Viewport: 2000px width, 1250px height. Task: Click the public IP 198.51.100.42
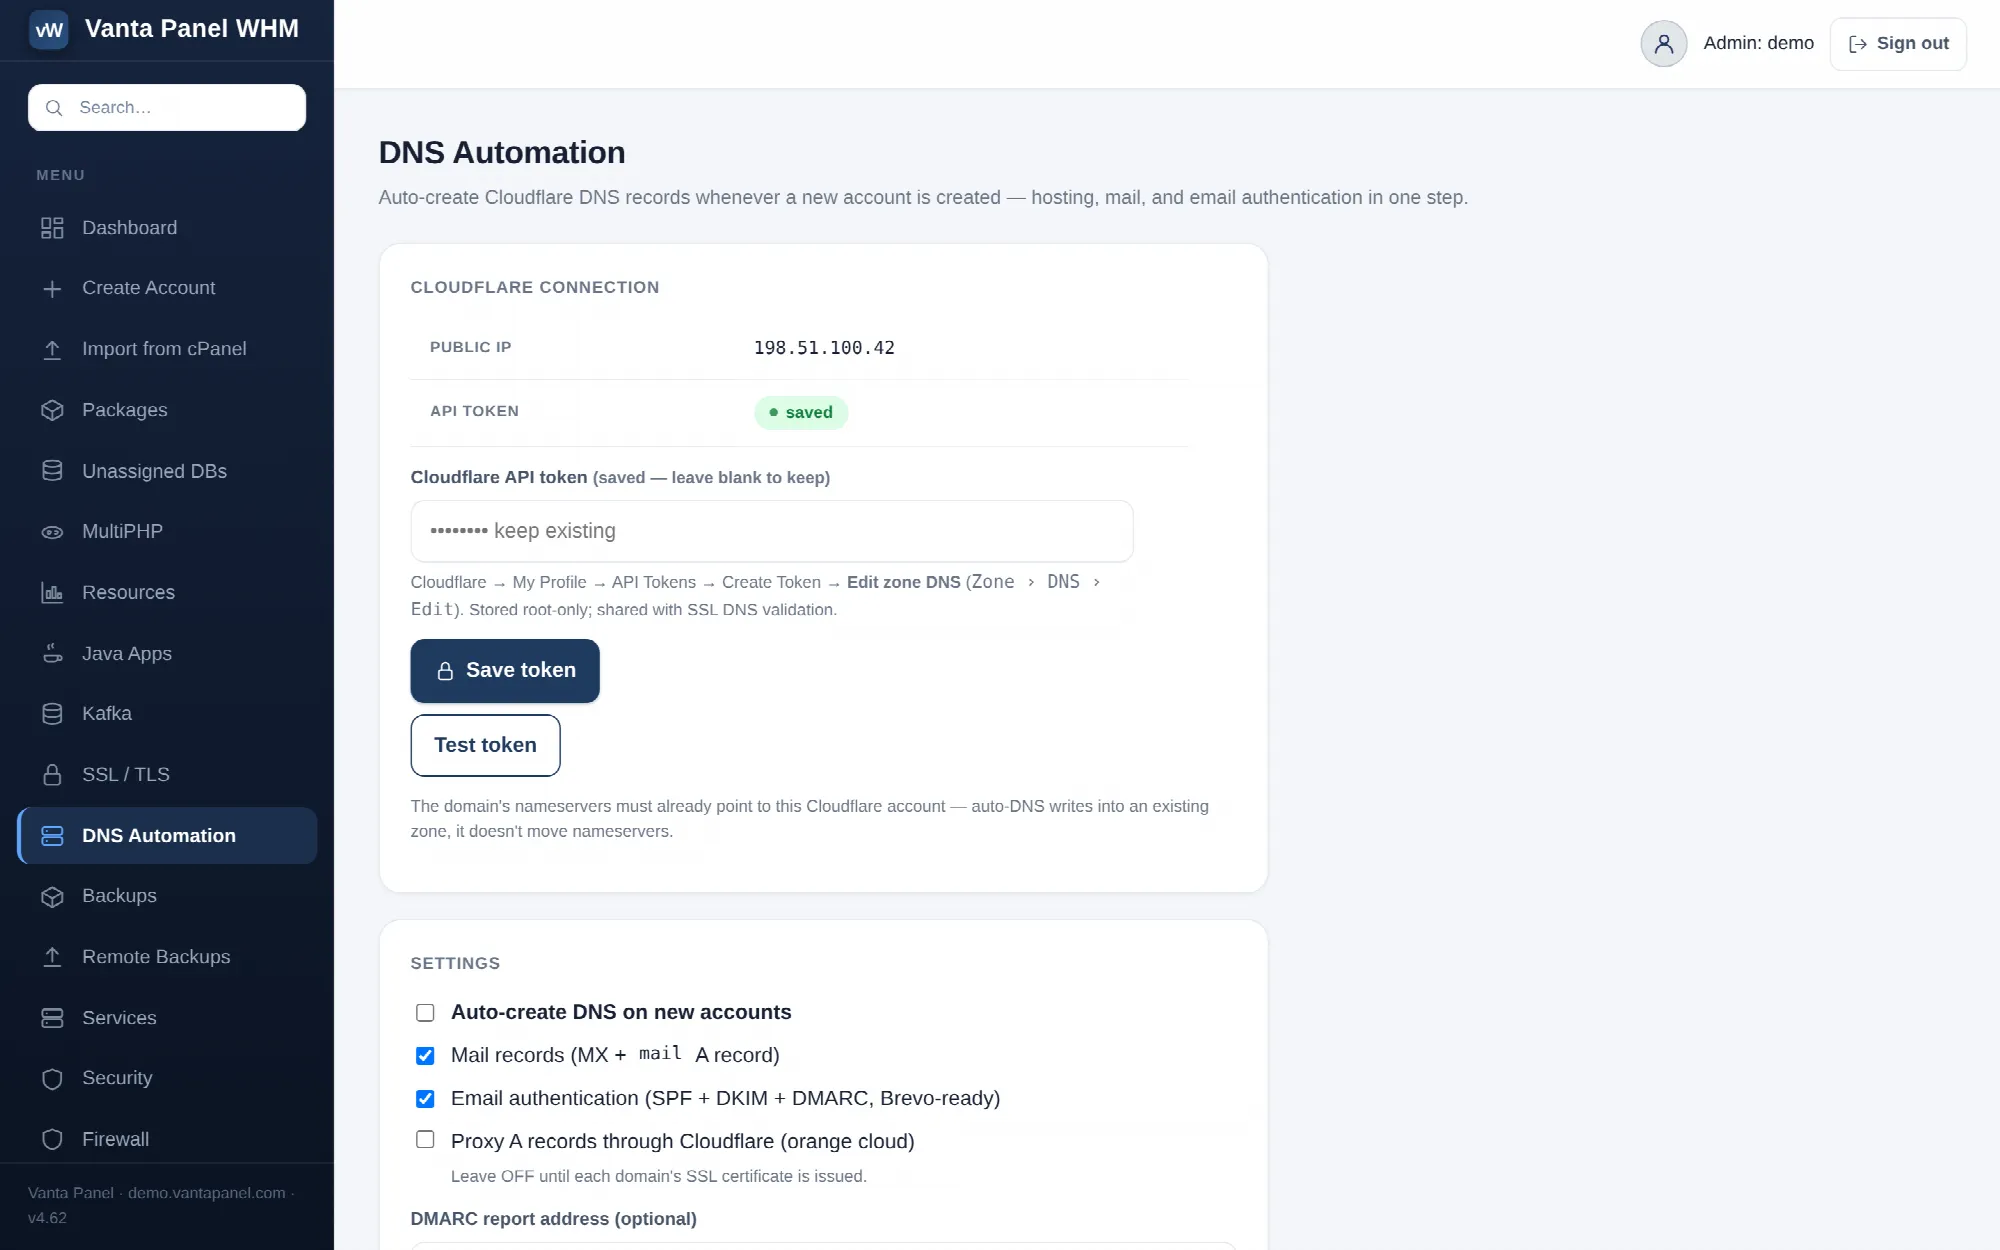tap(824, 348)
